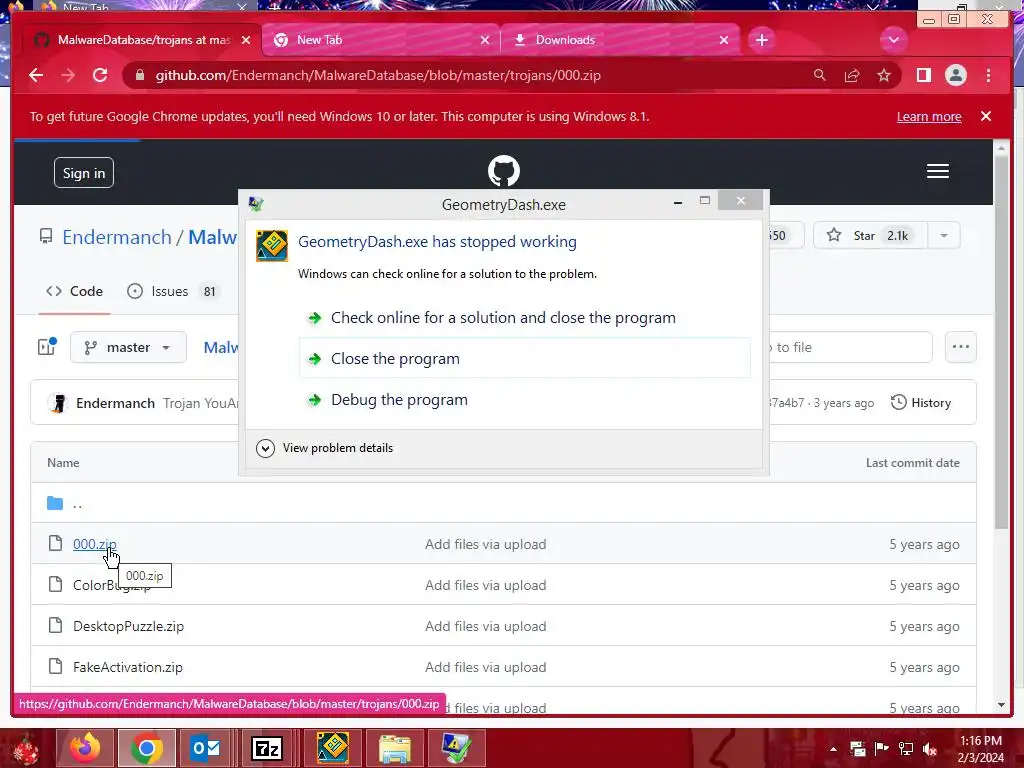This screenshot has height=768, width=1024.
Task: Click the network tray icon
Action: point(906,748)
